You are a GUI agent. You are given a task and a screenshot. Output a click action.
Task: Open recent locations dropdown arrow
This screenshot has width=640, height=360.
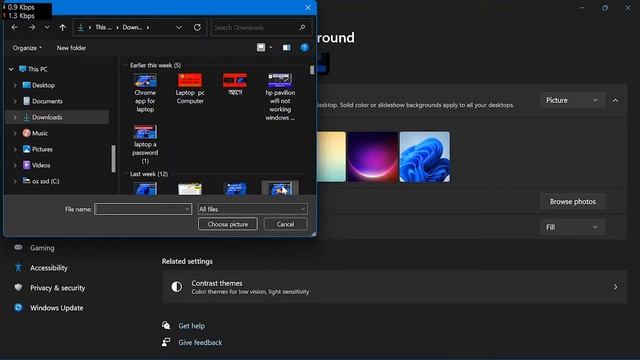click(x=47, y=27)
